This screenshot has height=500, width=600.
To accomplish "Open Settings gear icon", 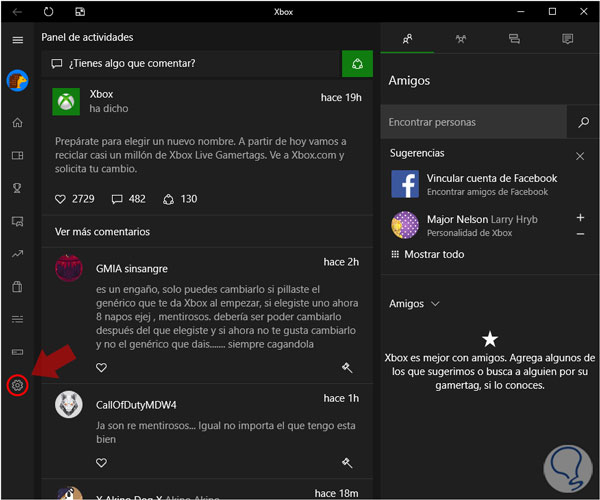I will tap(17, 385).
